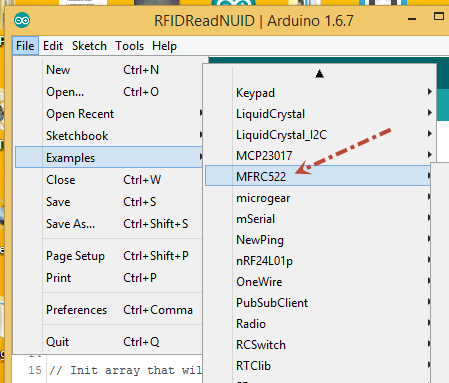This screenshot has width=449, height=383.
Task: Open Preferences from the File menu
Action: click(x=109, y=310)
